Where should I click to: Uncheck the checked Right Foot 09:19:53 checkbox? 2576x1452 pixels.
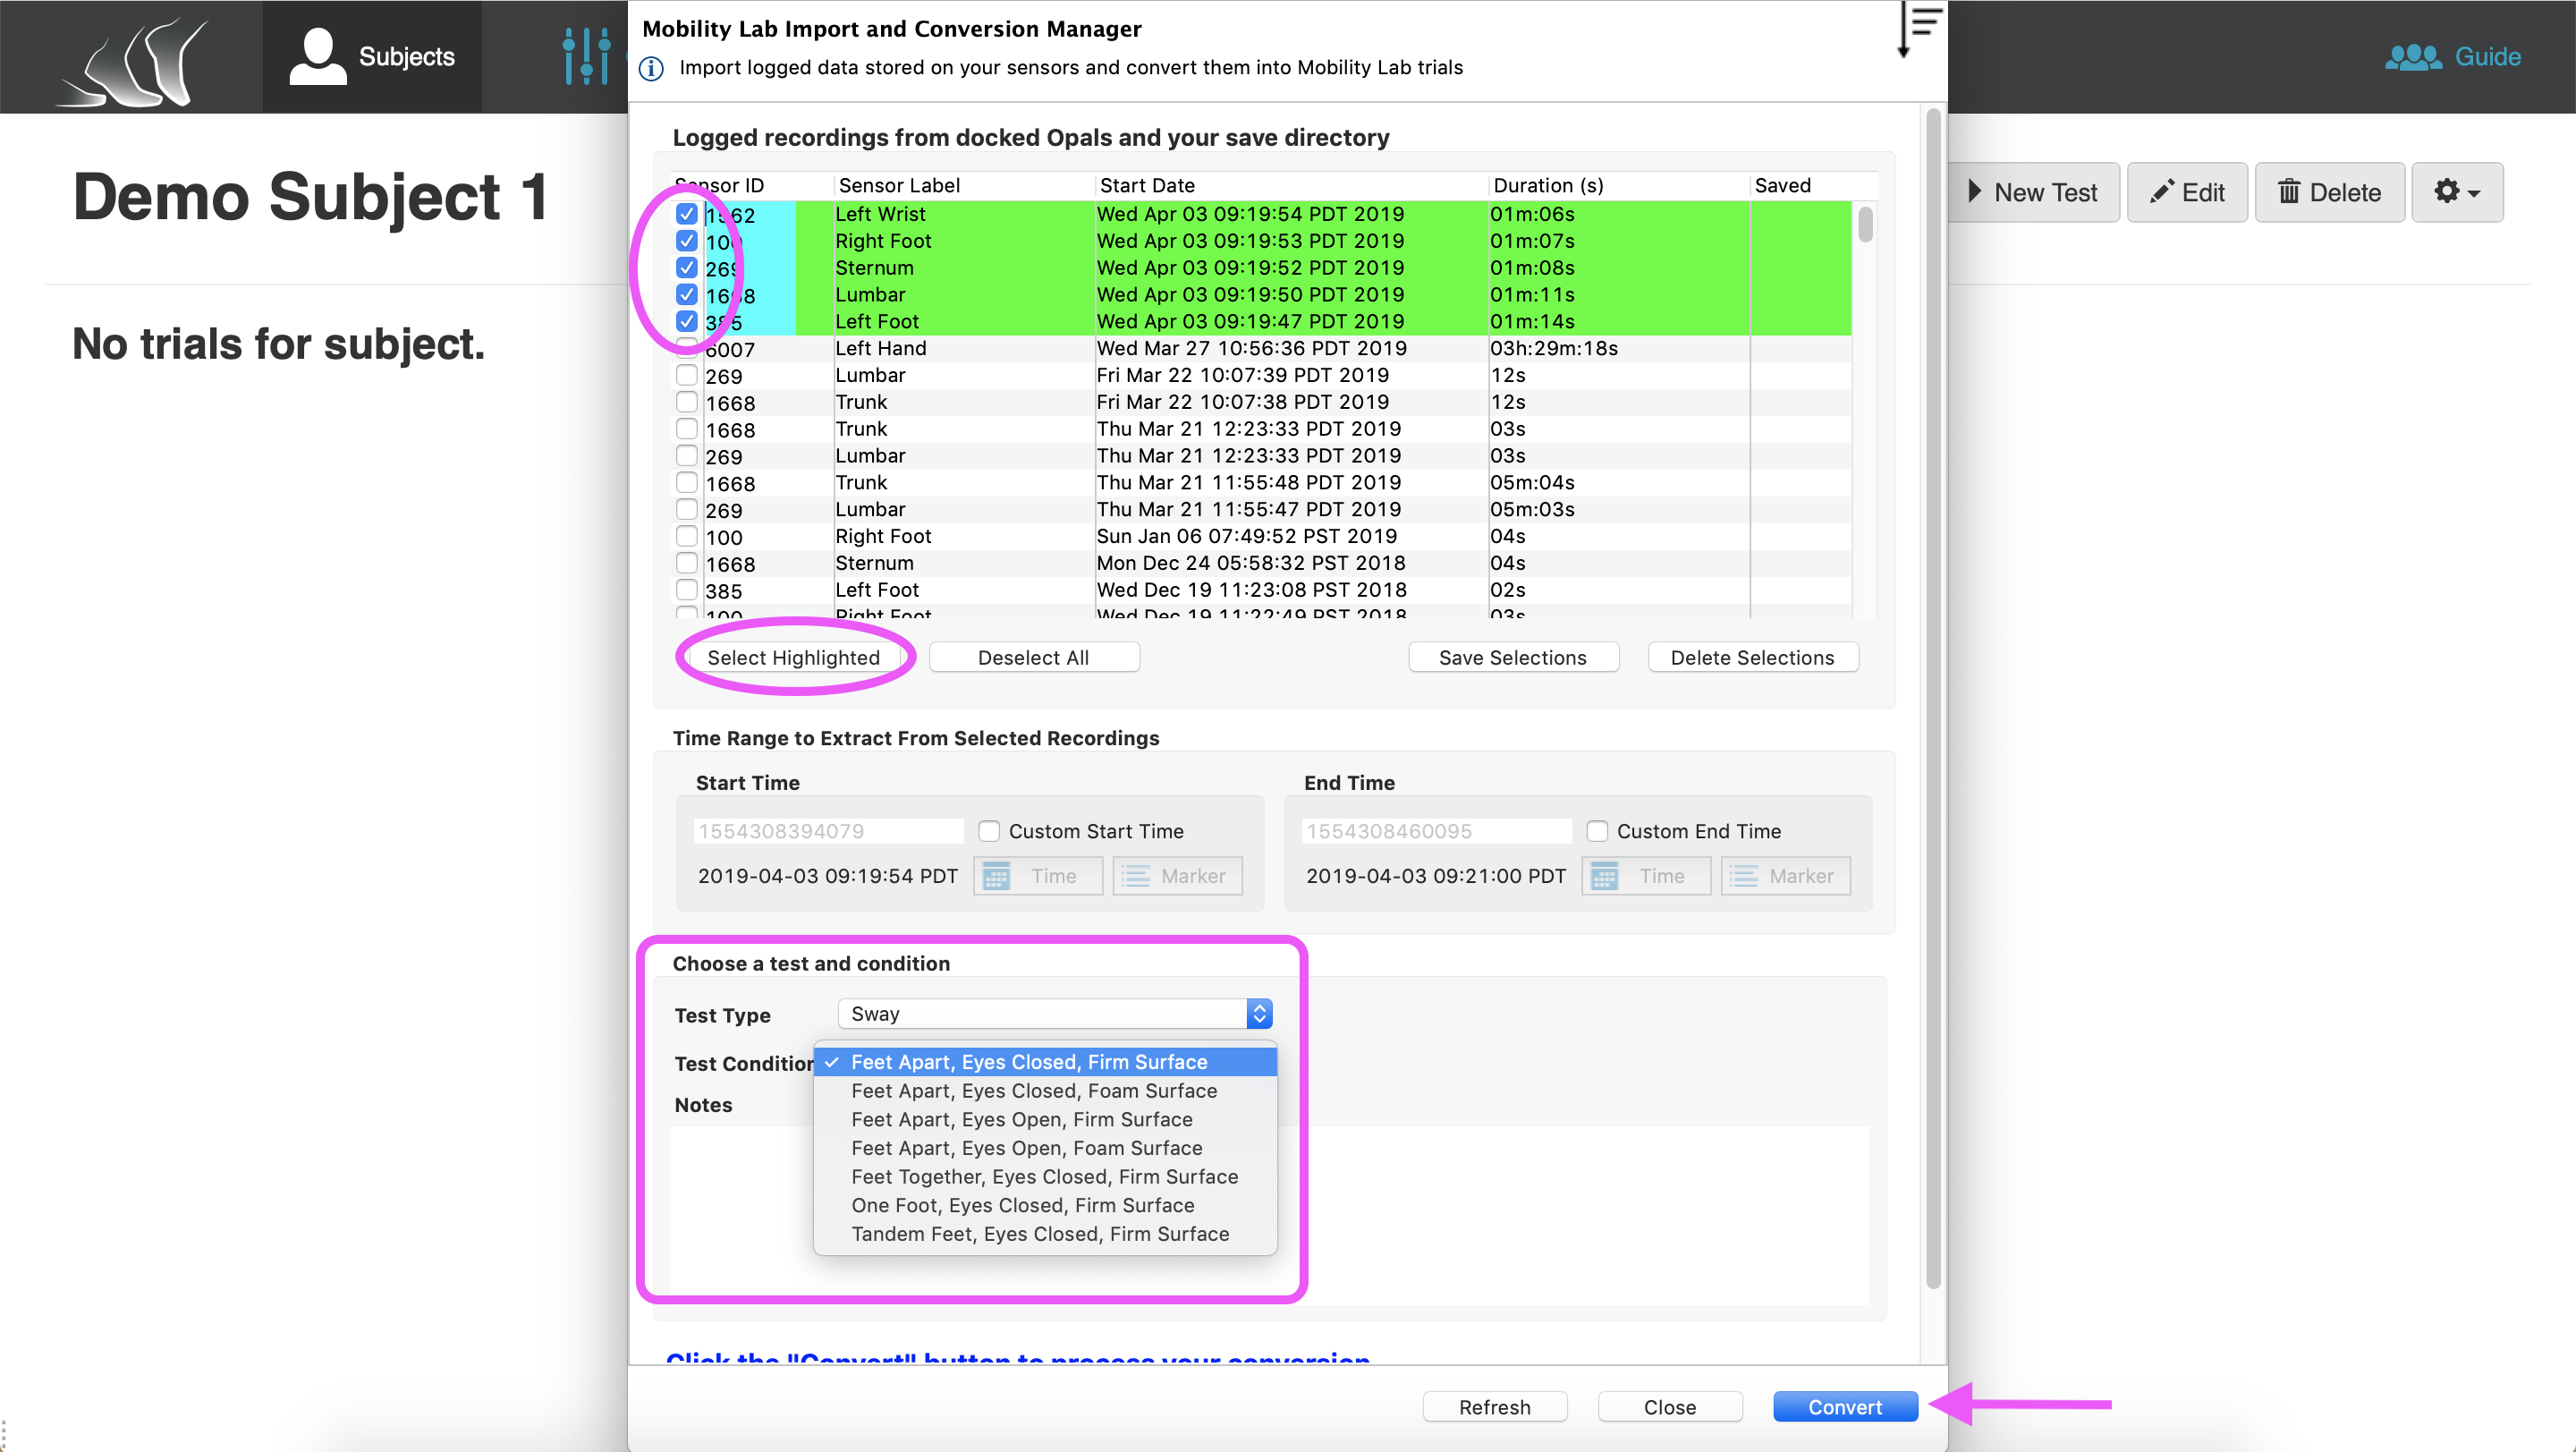point(686,241)
